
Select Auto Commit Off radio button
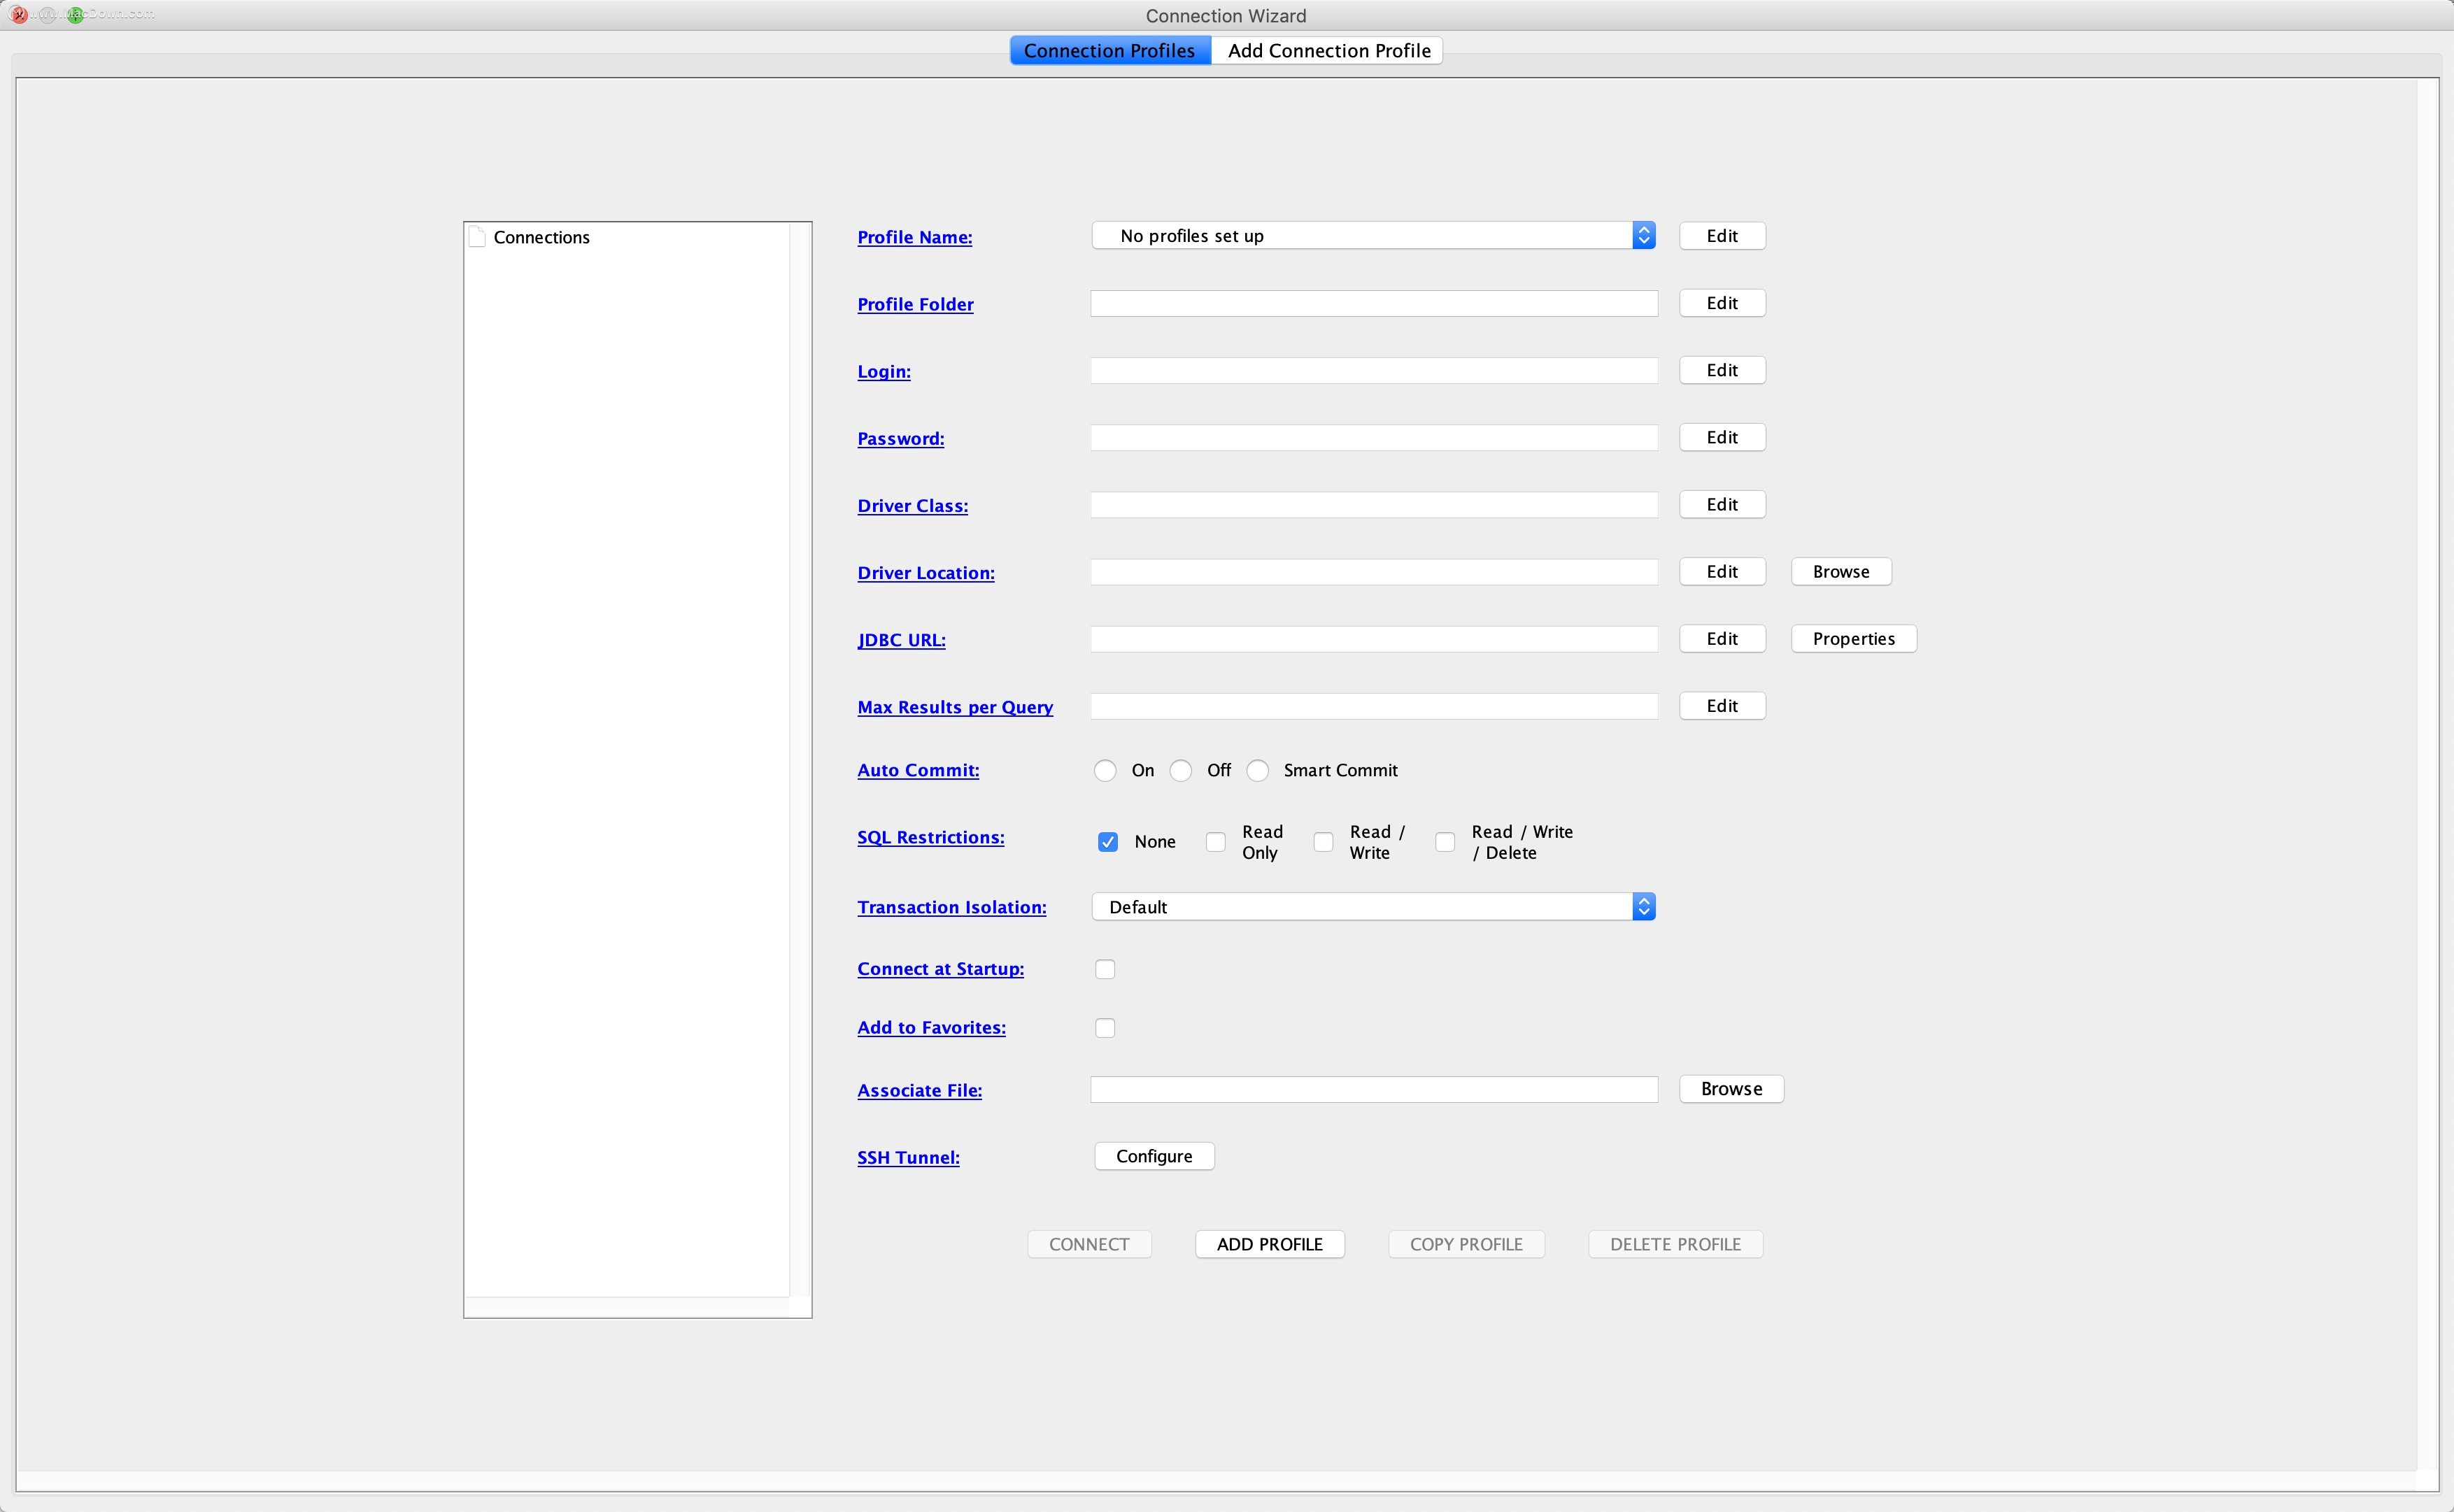(x=1181, y=770)
